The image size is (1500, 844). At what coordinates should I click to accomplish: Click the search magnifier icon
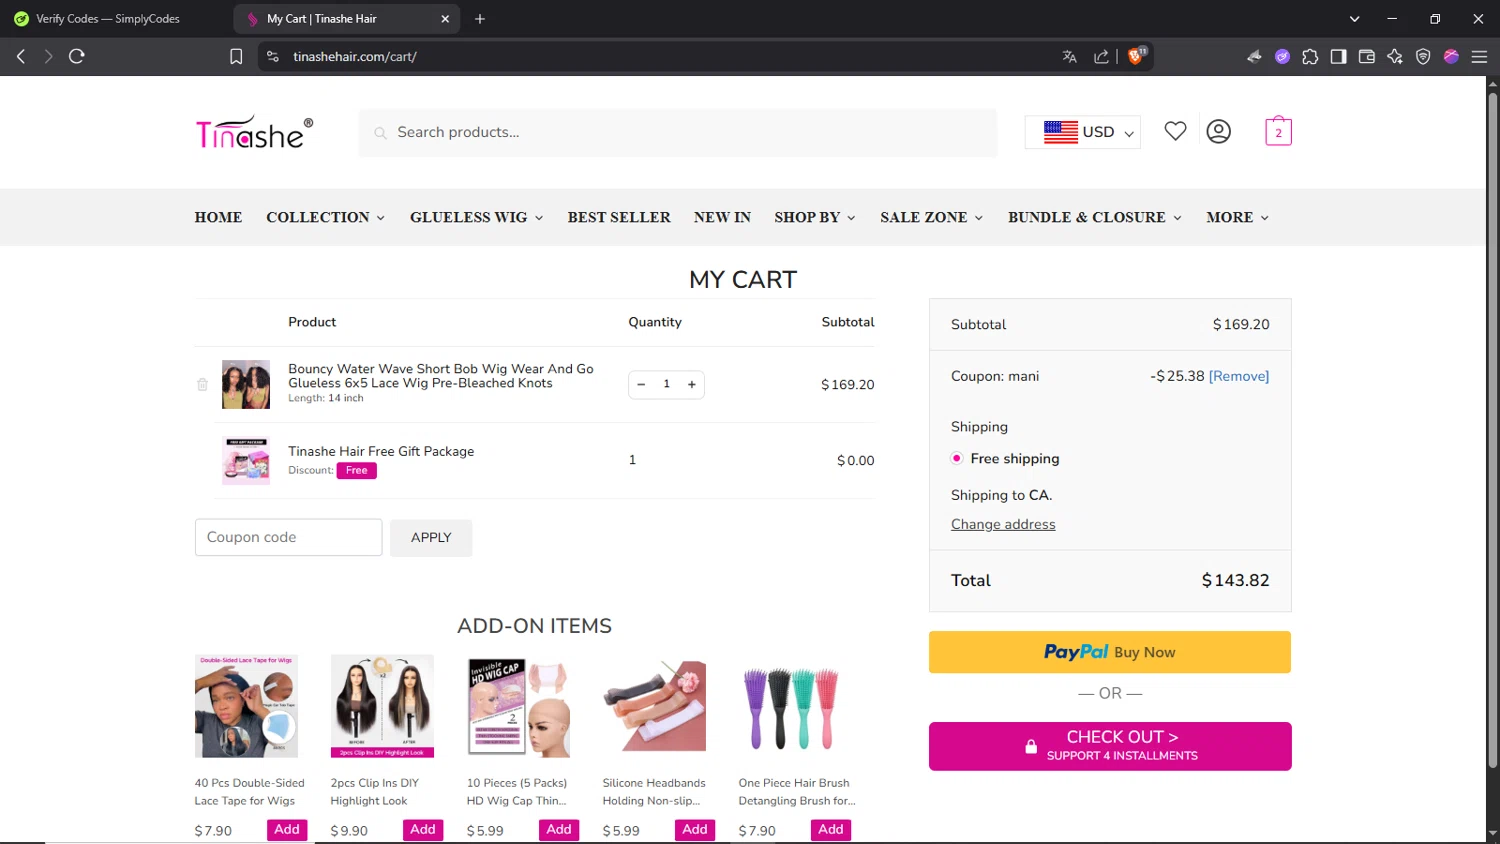tap(380, 132)
